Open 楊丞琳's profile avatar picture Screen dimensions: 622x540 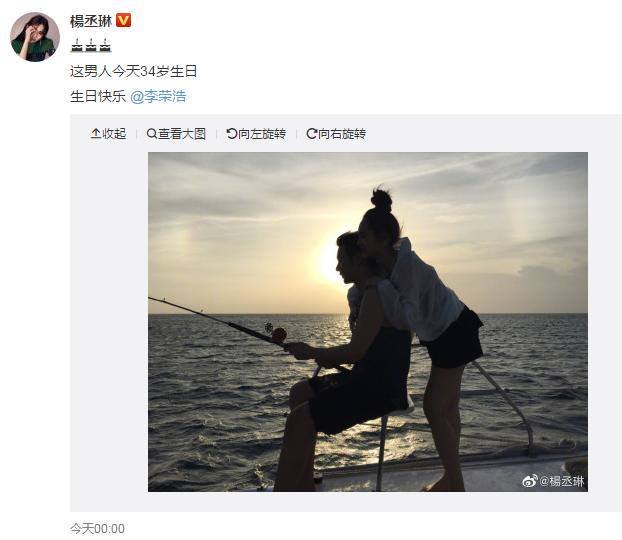(x=35, y=37)
